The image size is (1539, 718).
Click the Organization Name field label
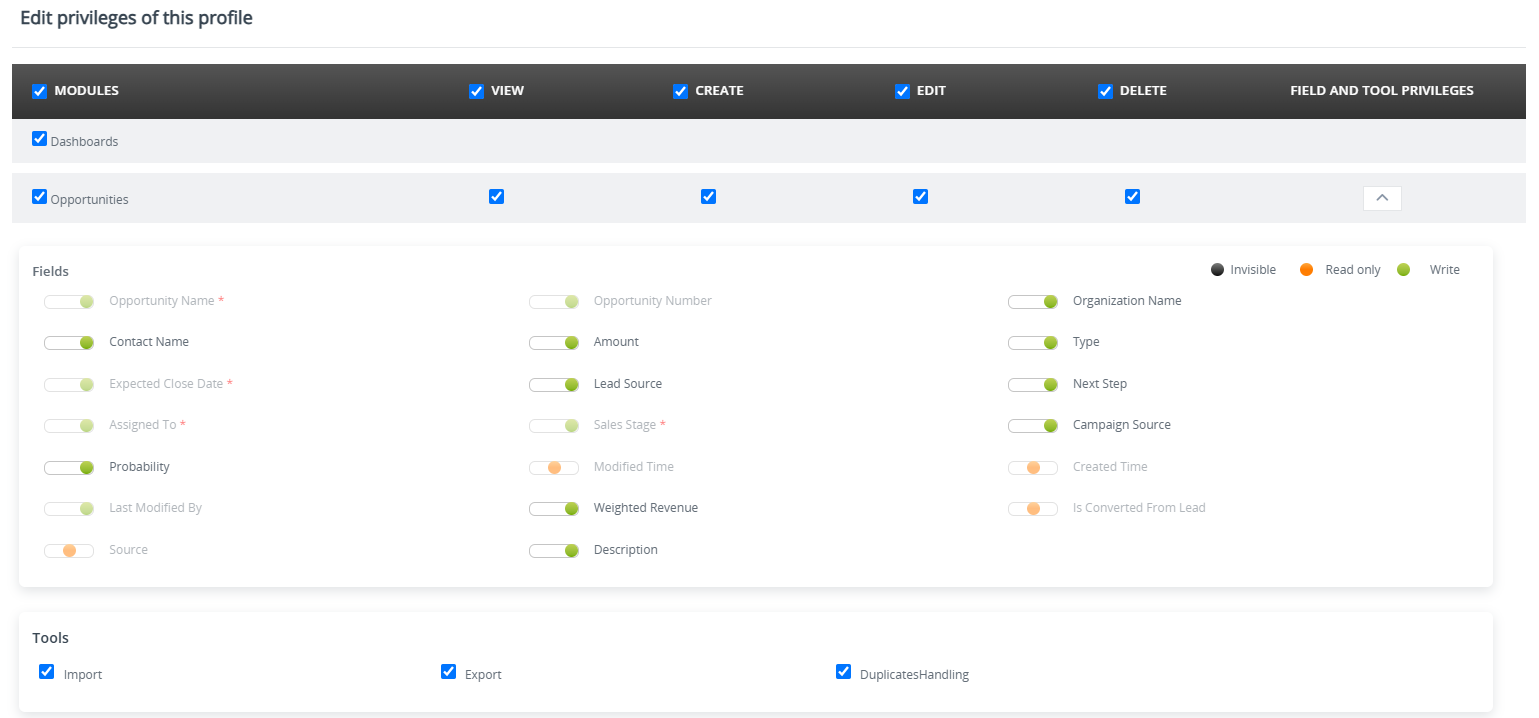(1127, 301)
